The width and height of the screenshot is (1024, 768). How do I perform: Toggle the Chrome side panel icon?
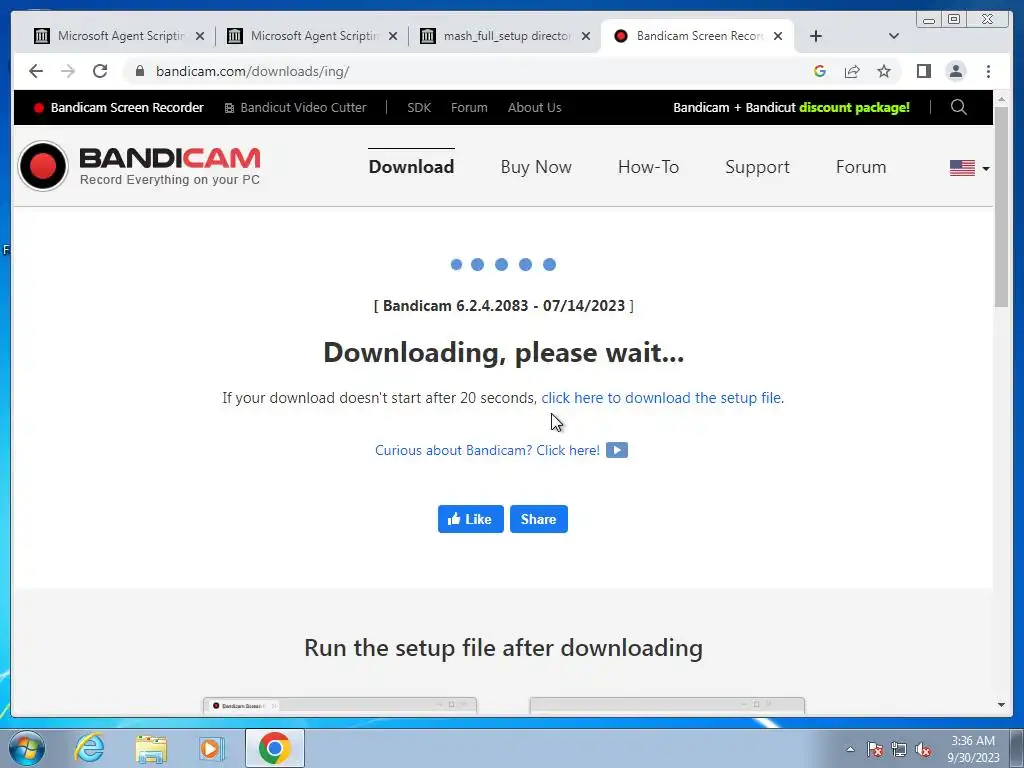tap(923, 71)
